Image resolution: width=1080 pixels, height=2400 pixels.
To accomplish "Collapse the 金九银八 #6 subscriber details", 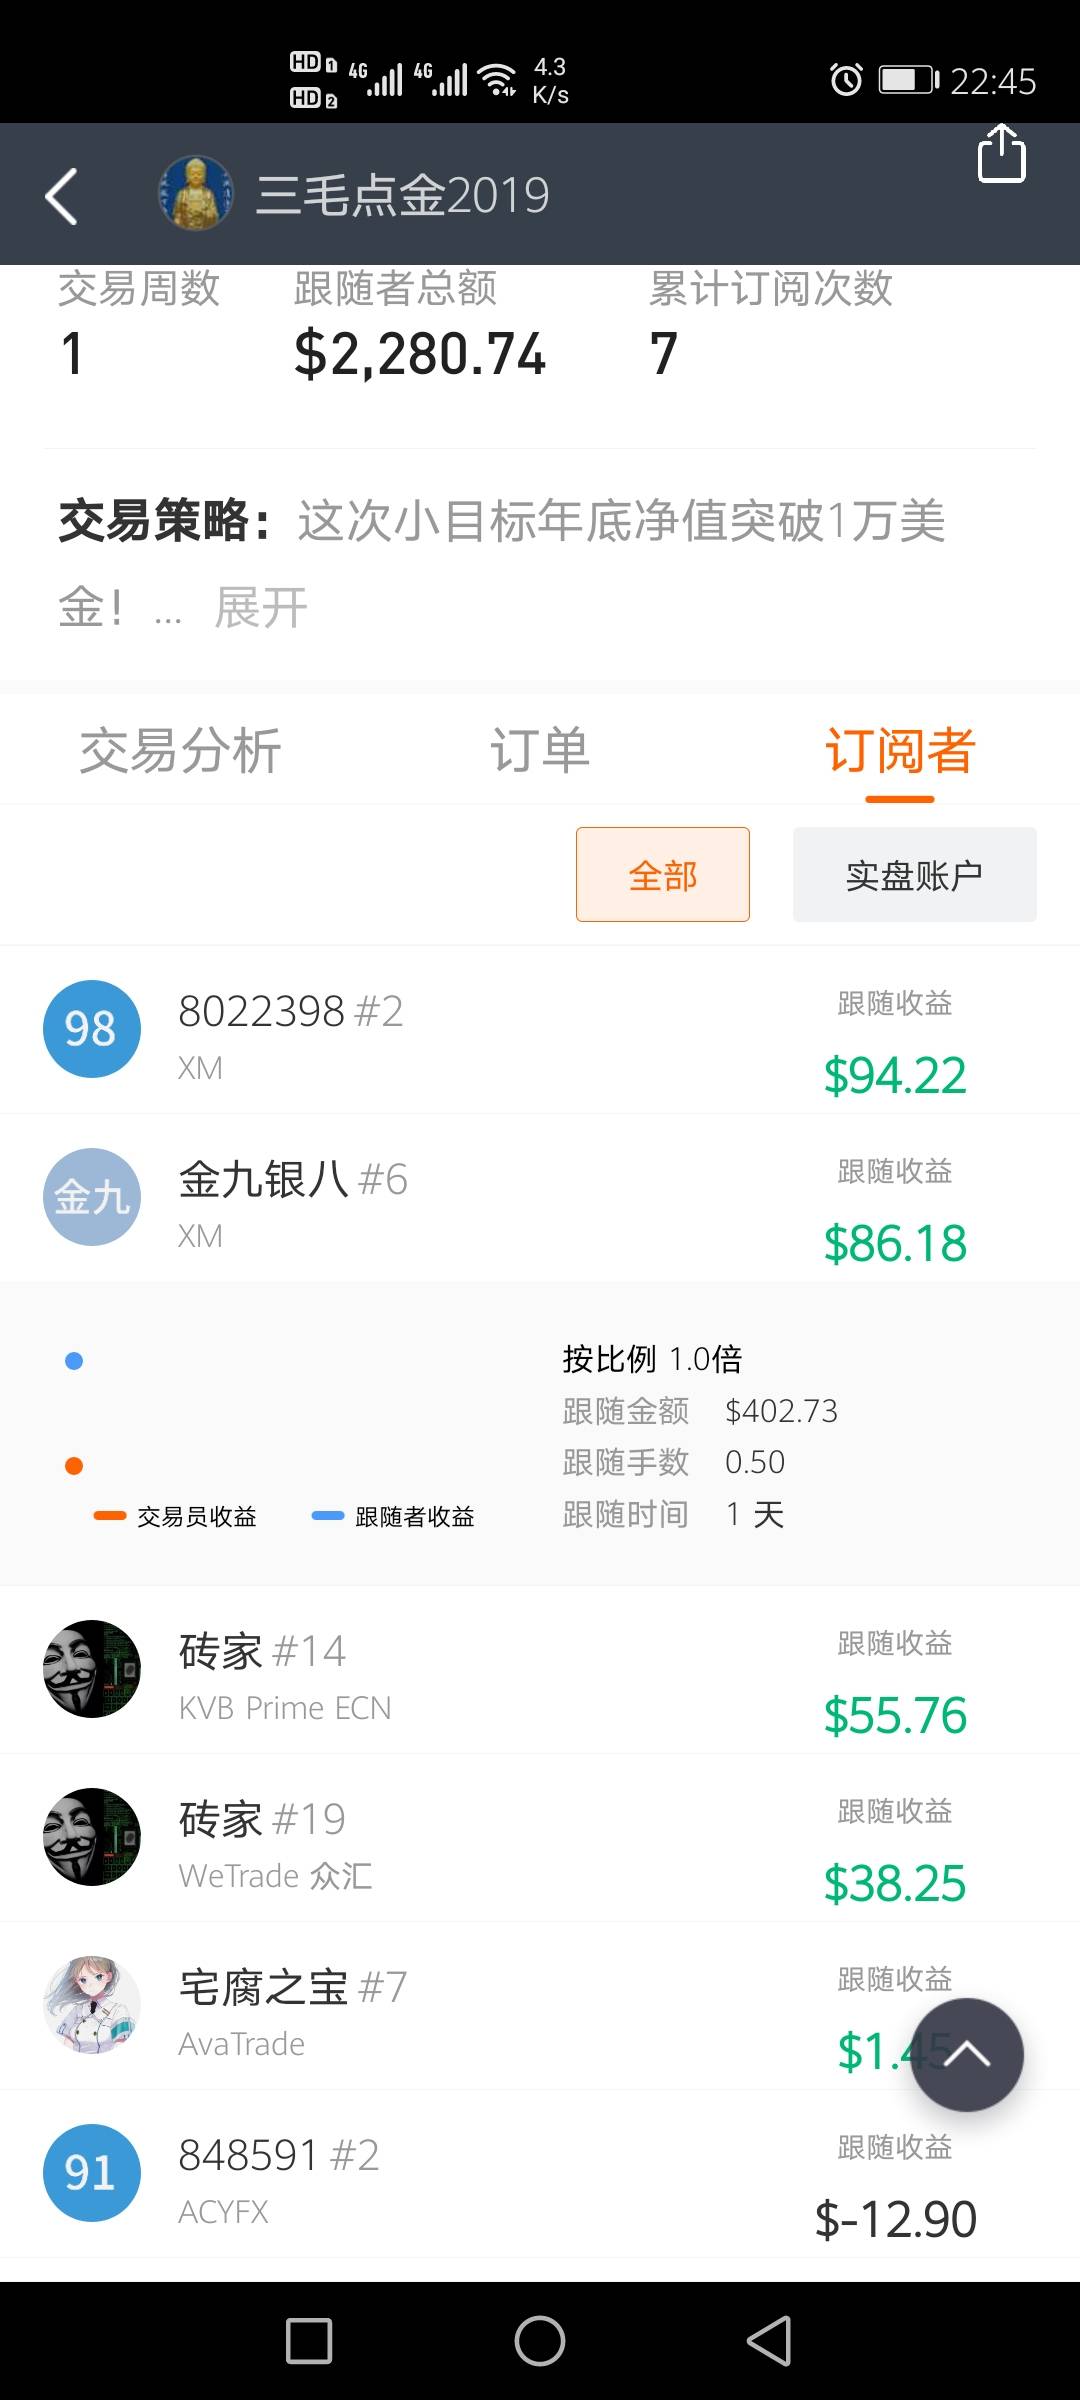I will point(540,1198).
